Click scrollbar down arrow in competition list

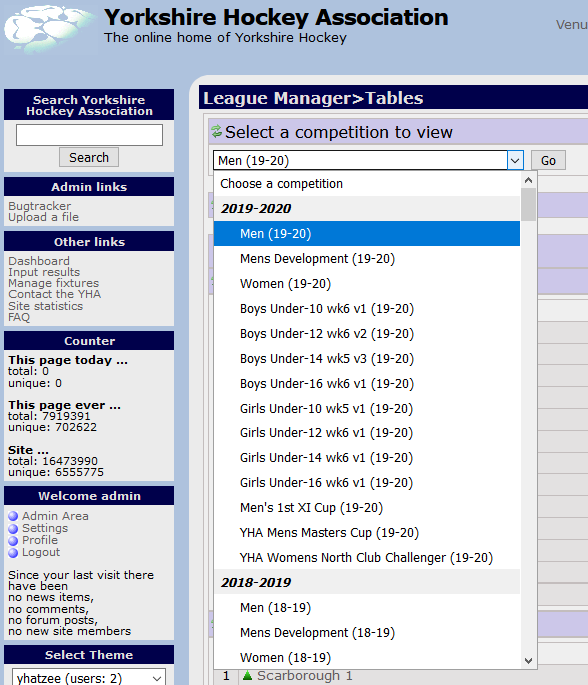click(x=528, y=661)
